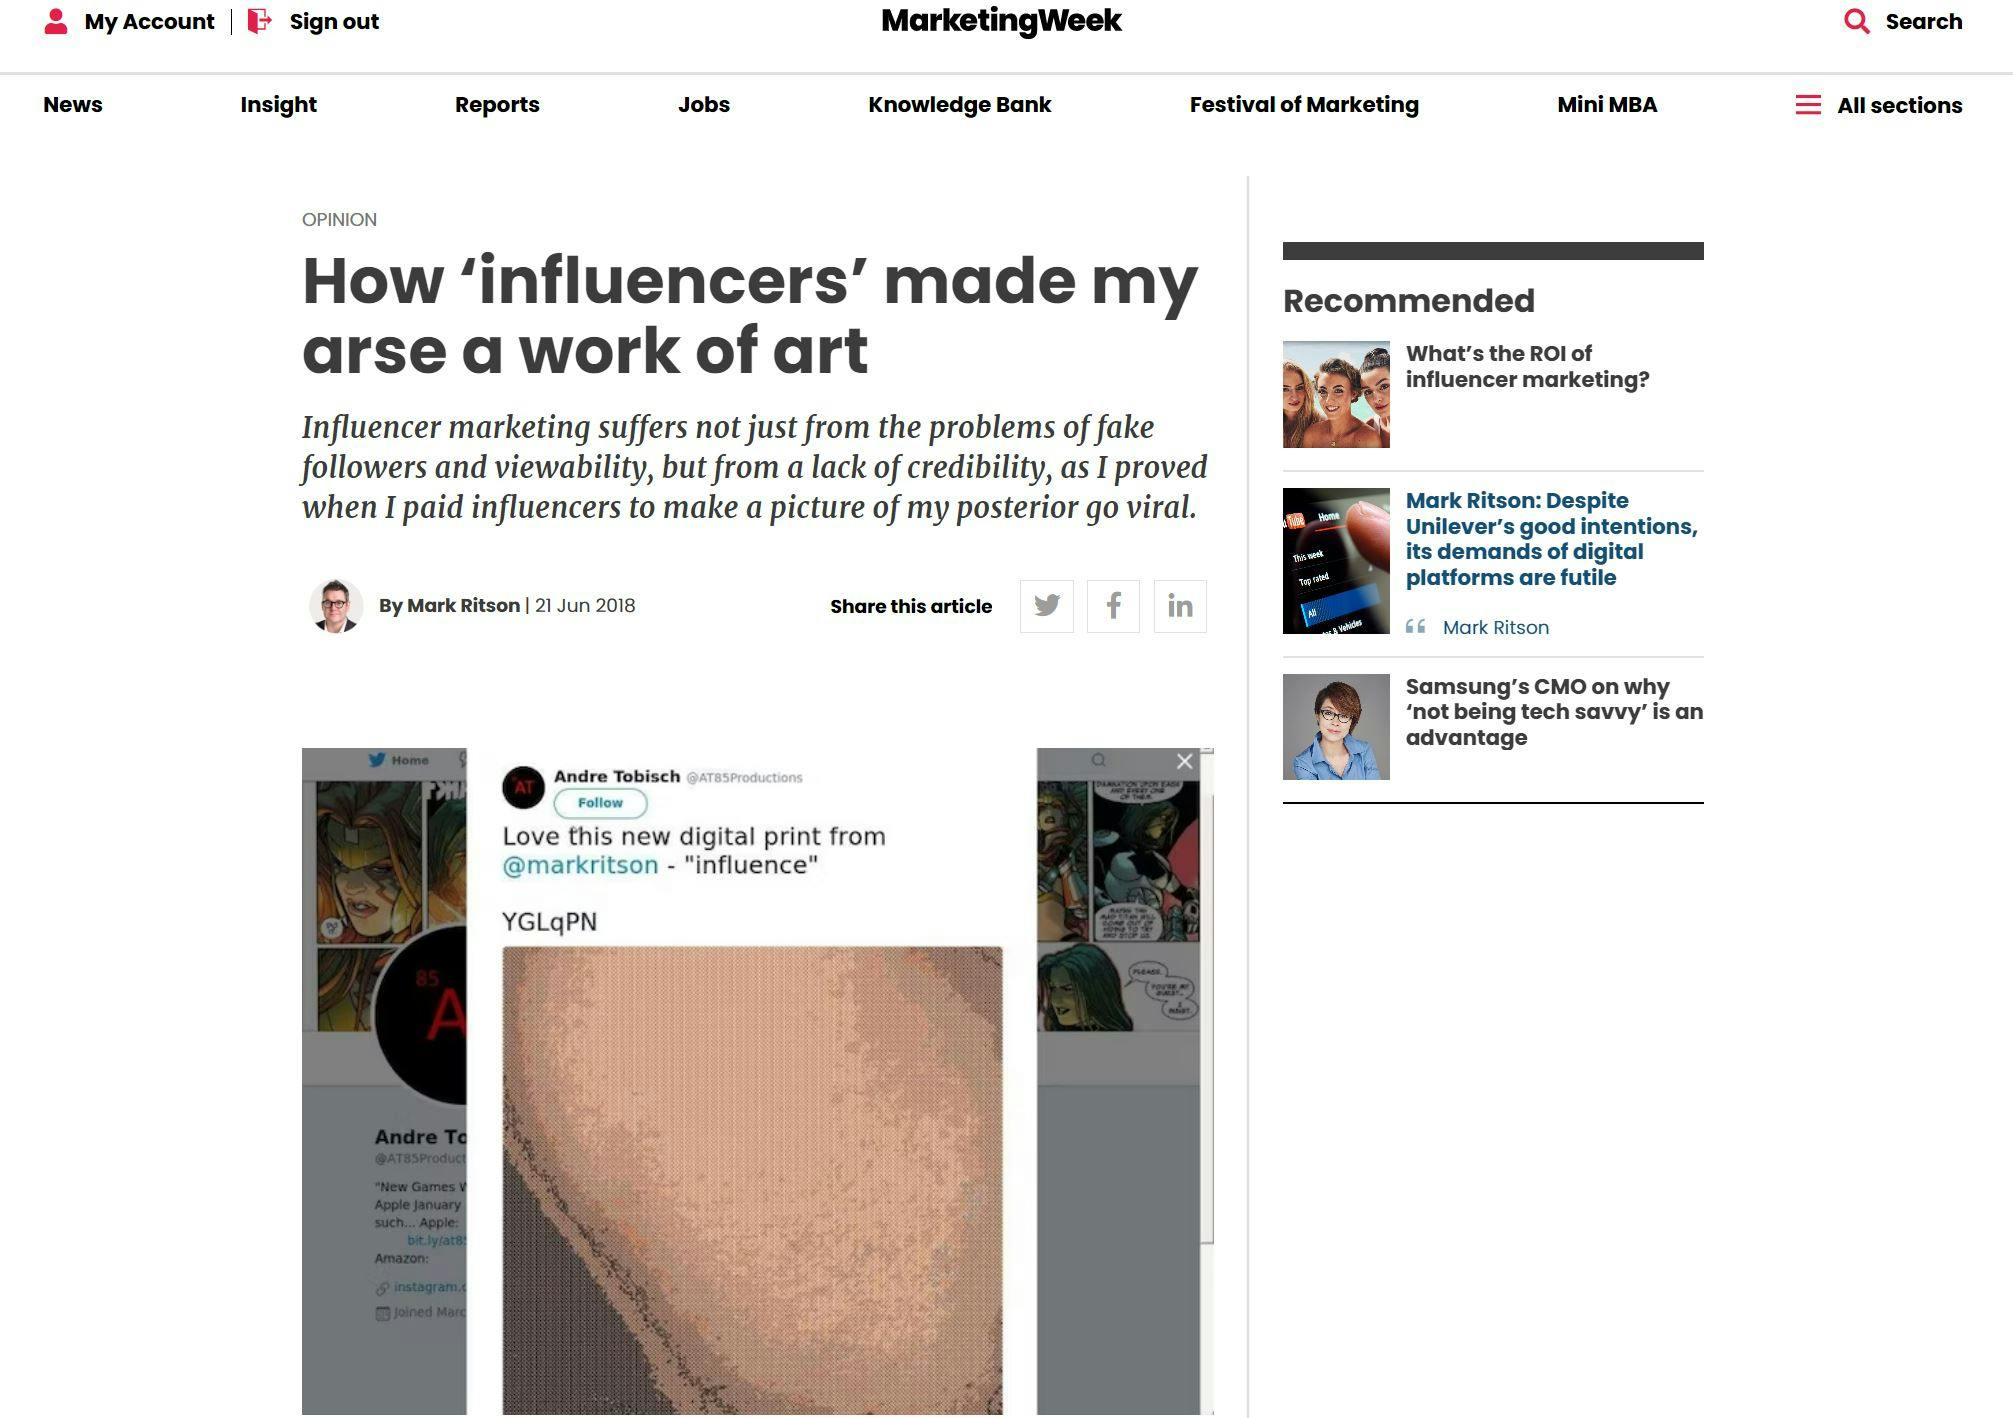Navigate to Jobs section
This screenshot has height=1418, width=2013.
pos(704,105)
